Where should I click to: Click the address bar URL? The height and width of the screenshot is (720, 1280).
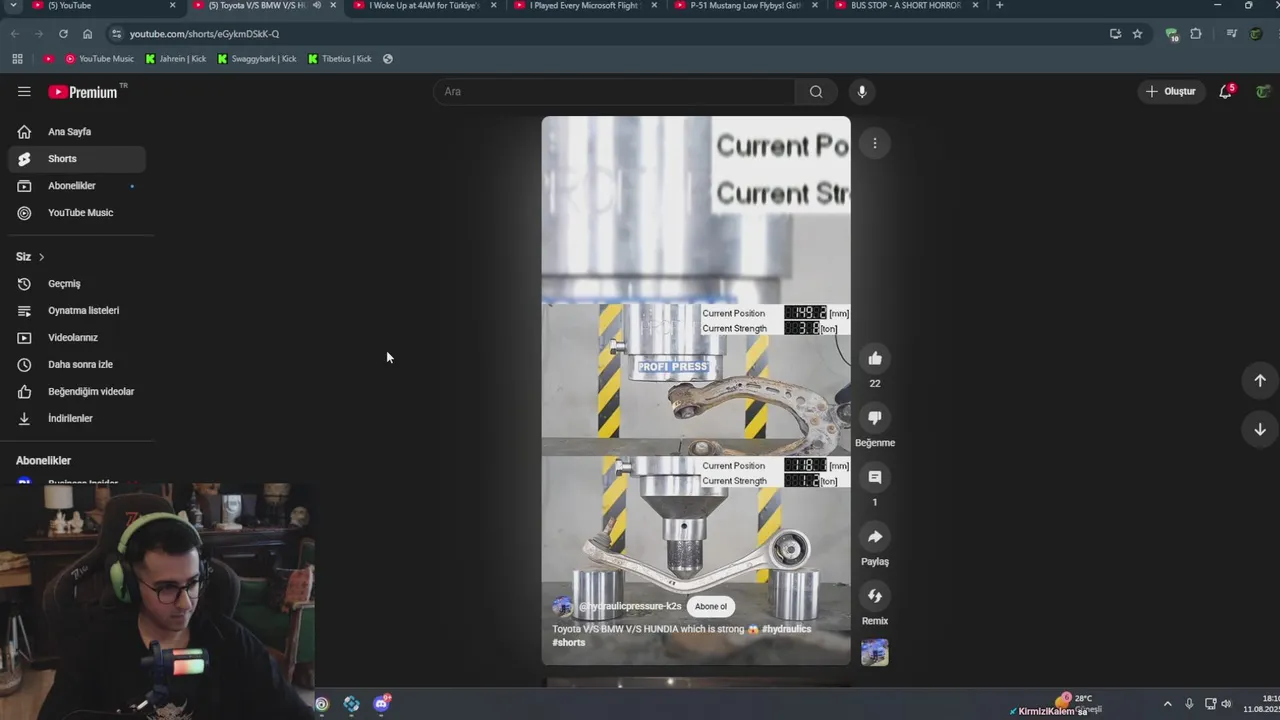coord(204,34)
